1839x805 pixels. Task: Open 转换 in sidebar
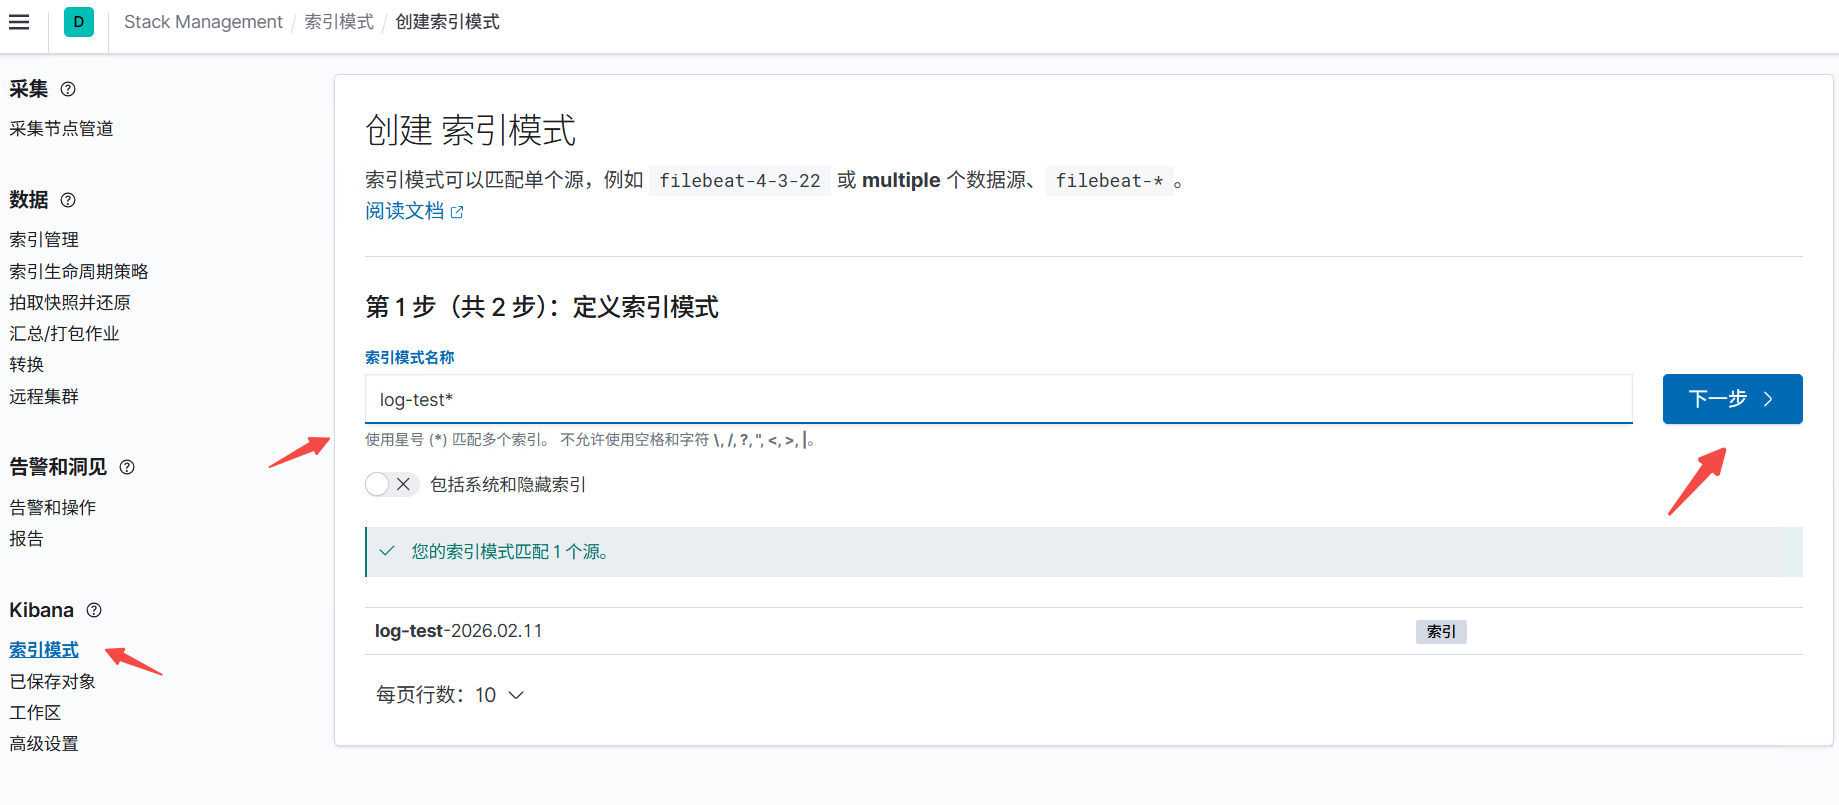point(27,365)
